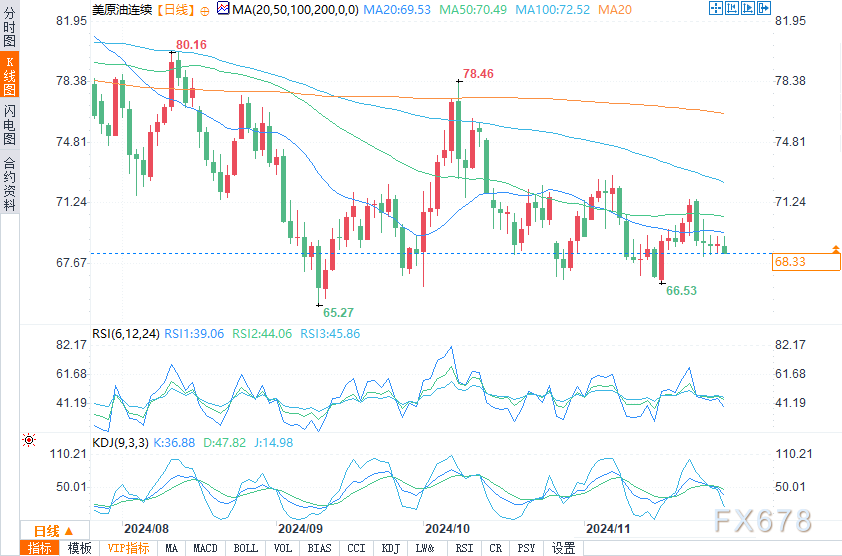842x556 pixels.
Task: Select the BOLL indicator tab
Action: point(245,548)
